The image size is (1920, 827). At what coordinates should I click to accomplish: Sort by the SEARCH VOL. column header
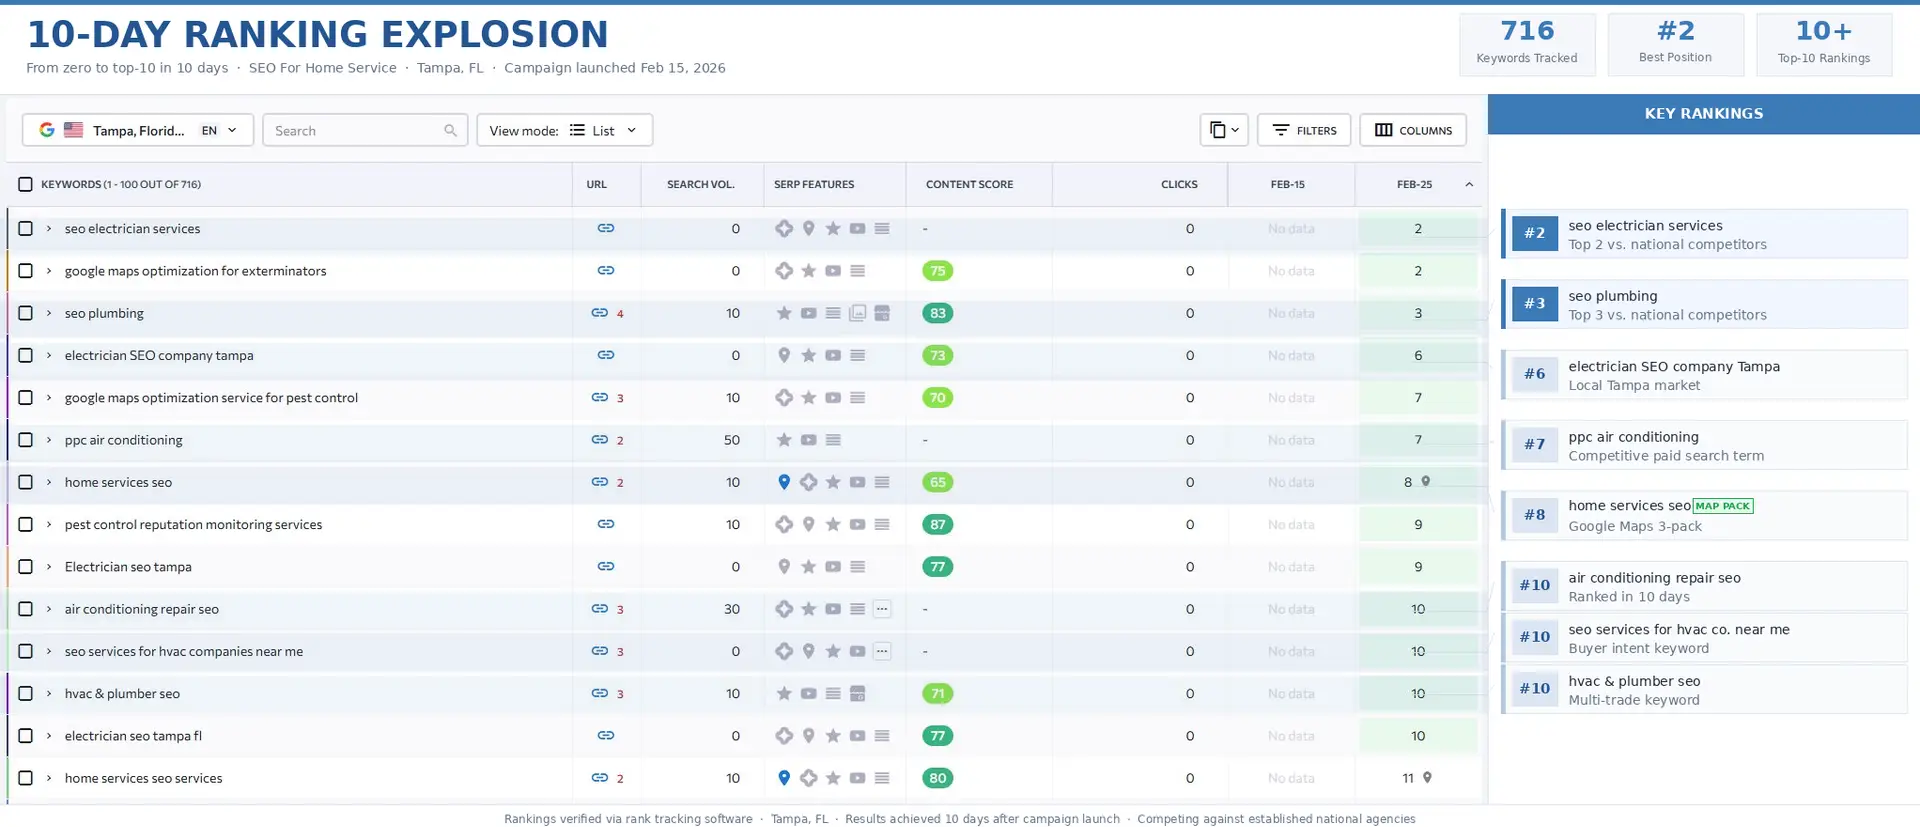click(x=700, y=184)
